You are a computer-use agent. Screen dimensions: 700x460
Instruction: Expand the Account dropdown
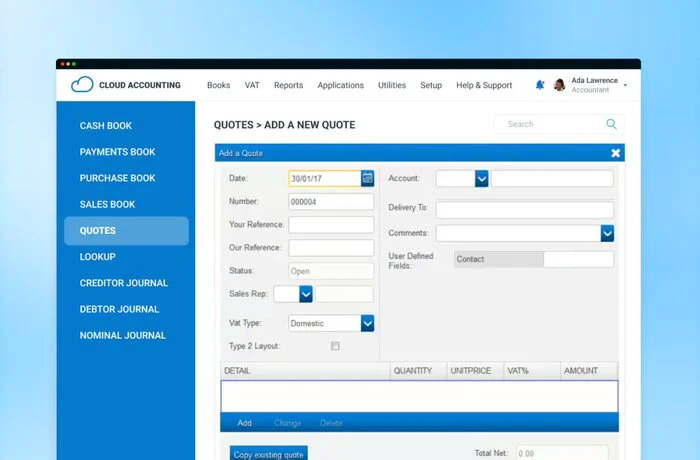(481, 178)
